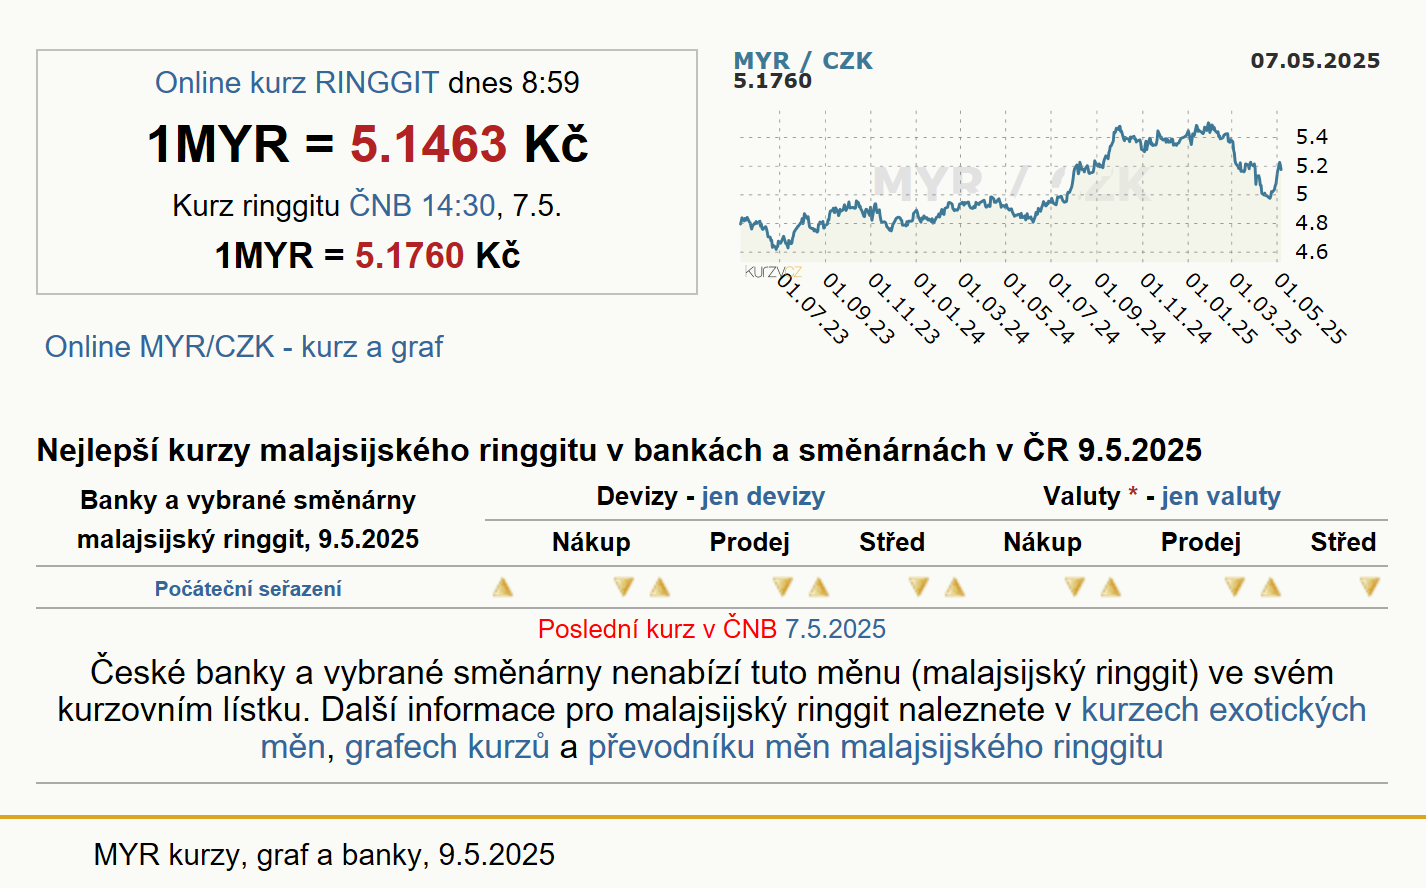Follow the grafech kurzů link
This screenshot has width=1426, height=888.
click(447, 746)
